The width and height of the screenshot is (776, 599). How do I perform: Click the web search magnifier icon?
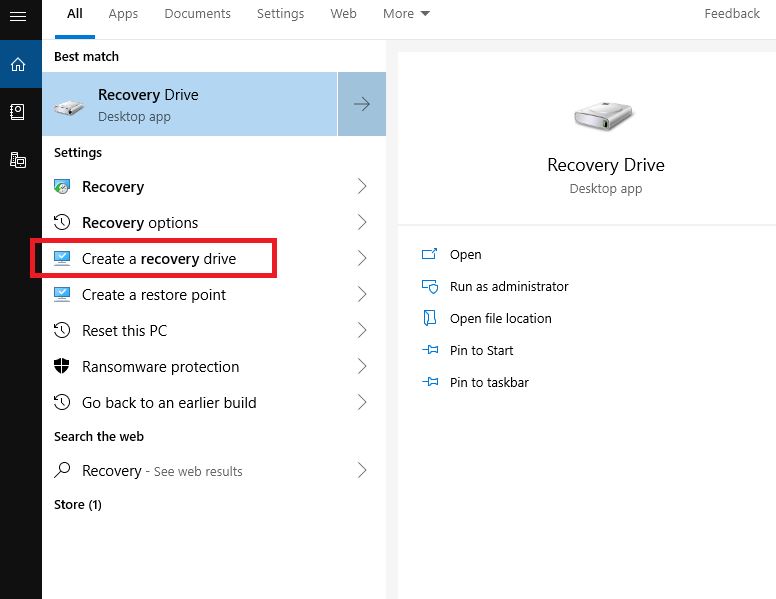coord(62,470)
